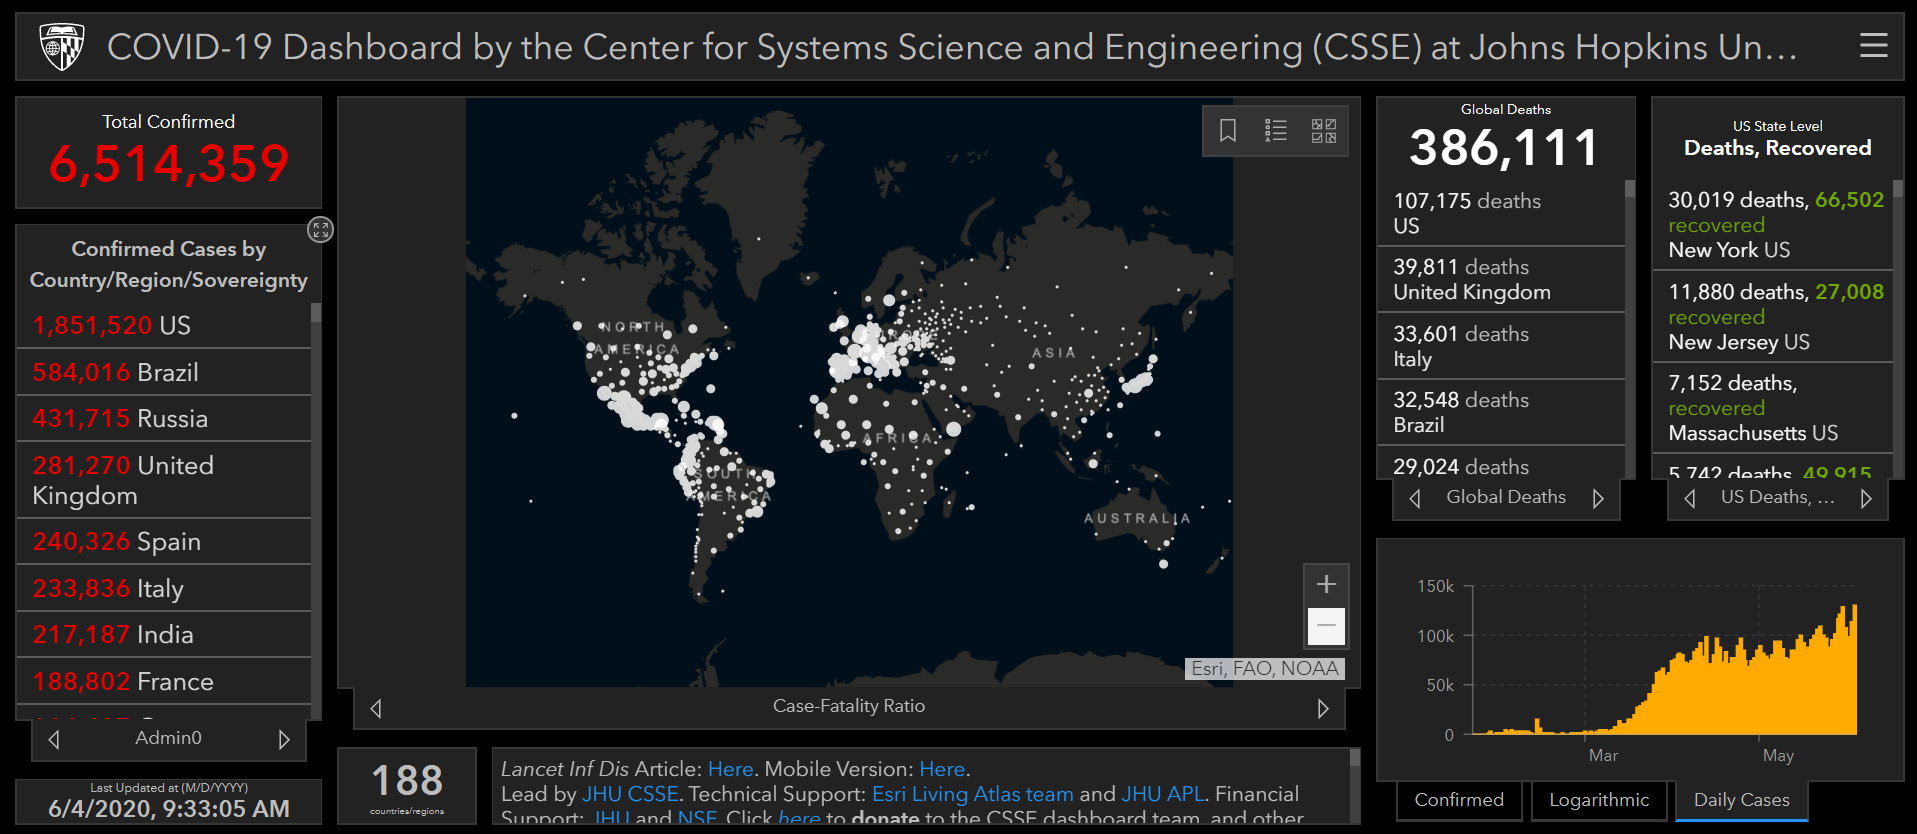Image resolution: width=1917 pixels, height=834 pixels.
Task: Open the Esri Living Atlas team link
Action: tap(973, 794)
